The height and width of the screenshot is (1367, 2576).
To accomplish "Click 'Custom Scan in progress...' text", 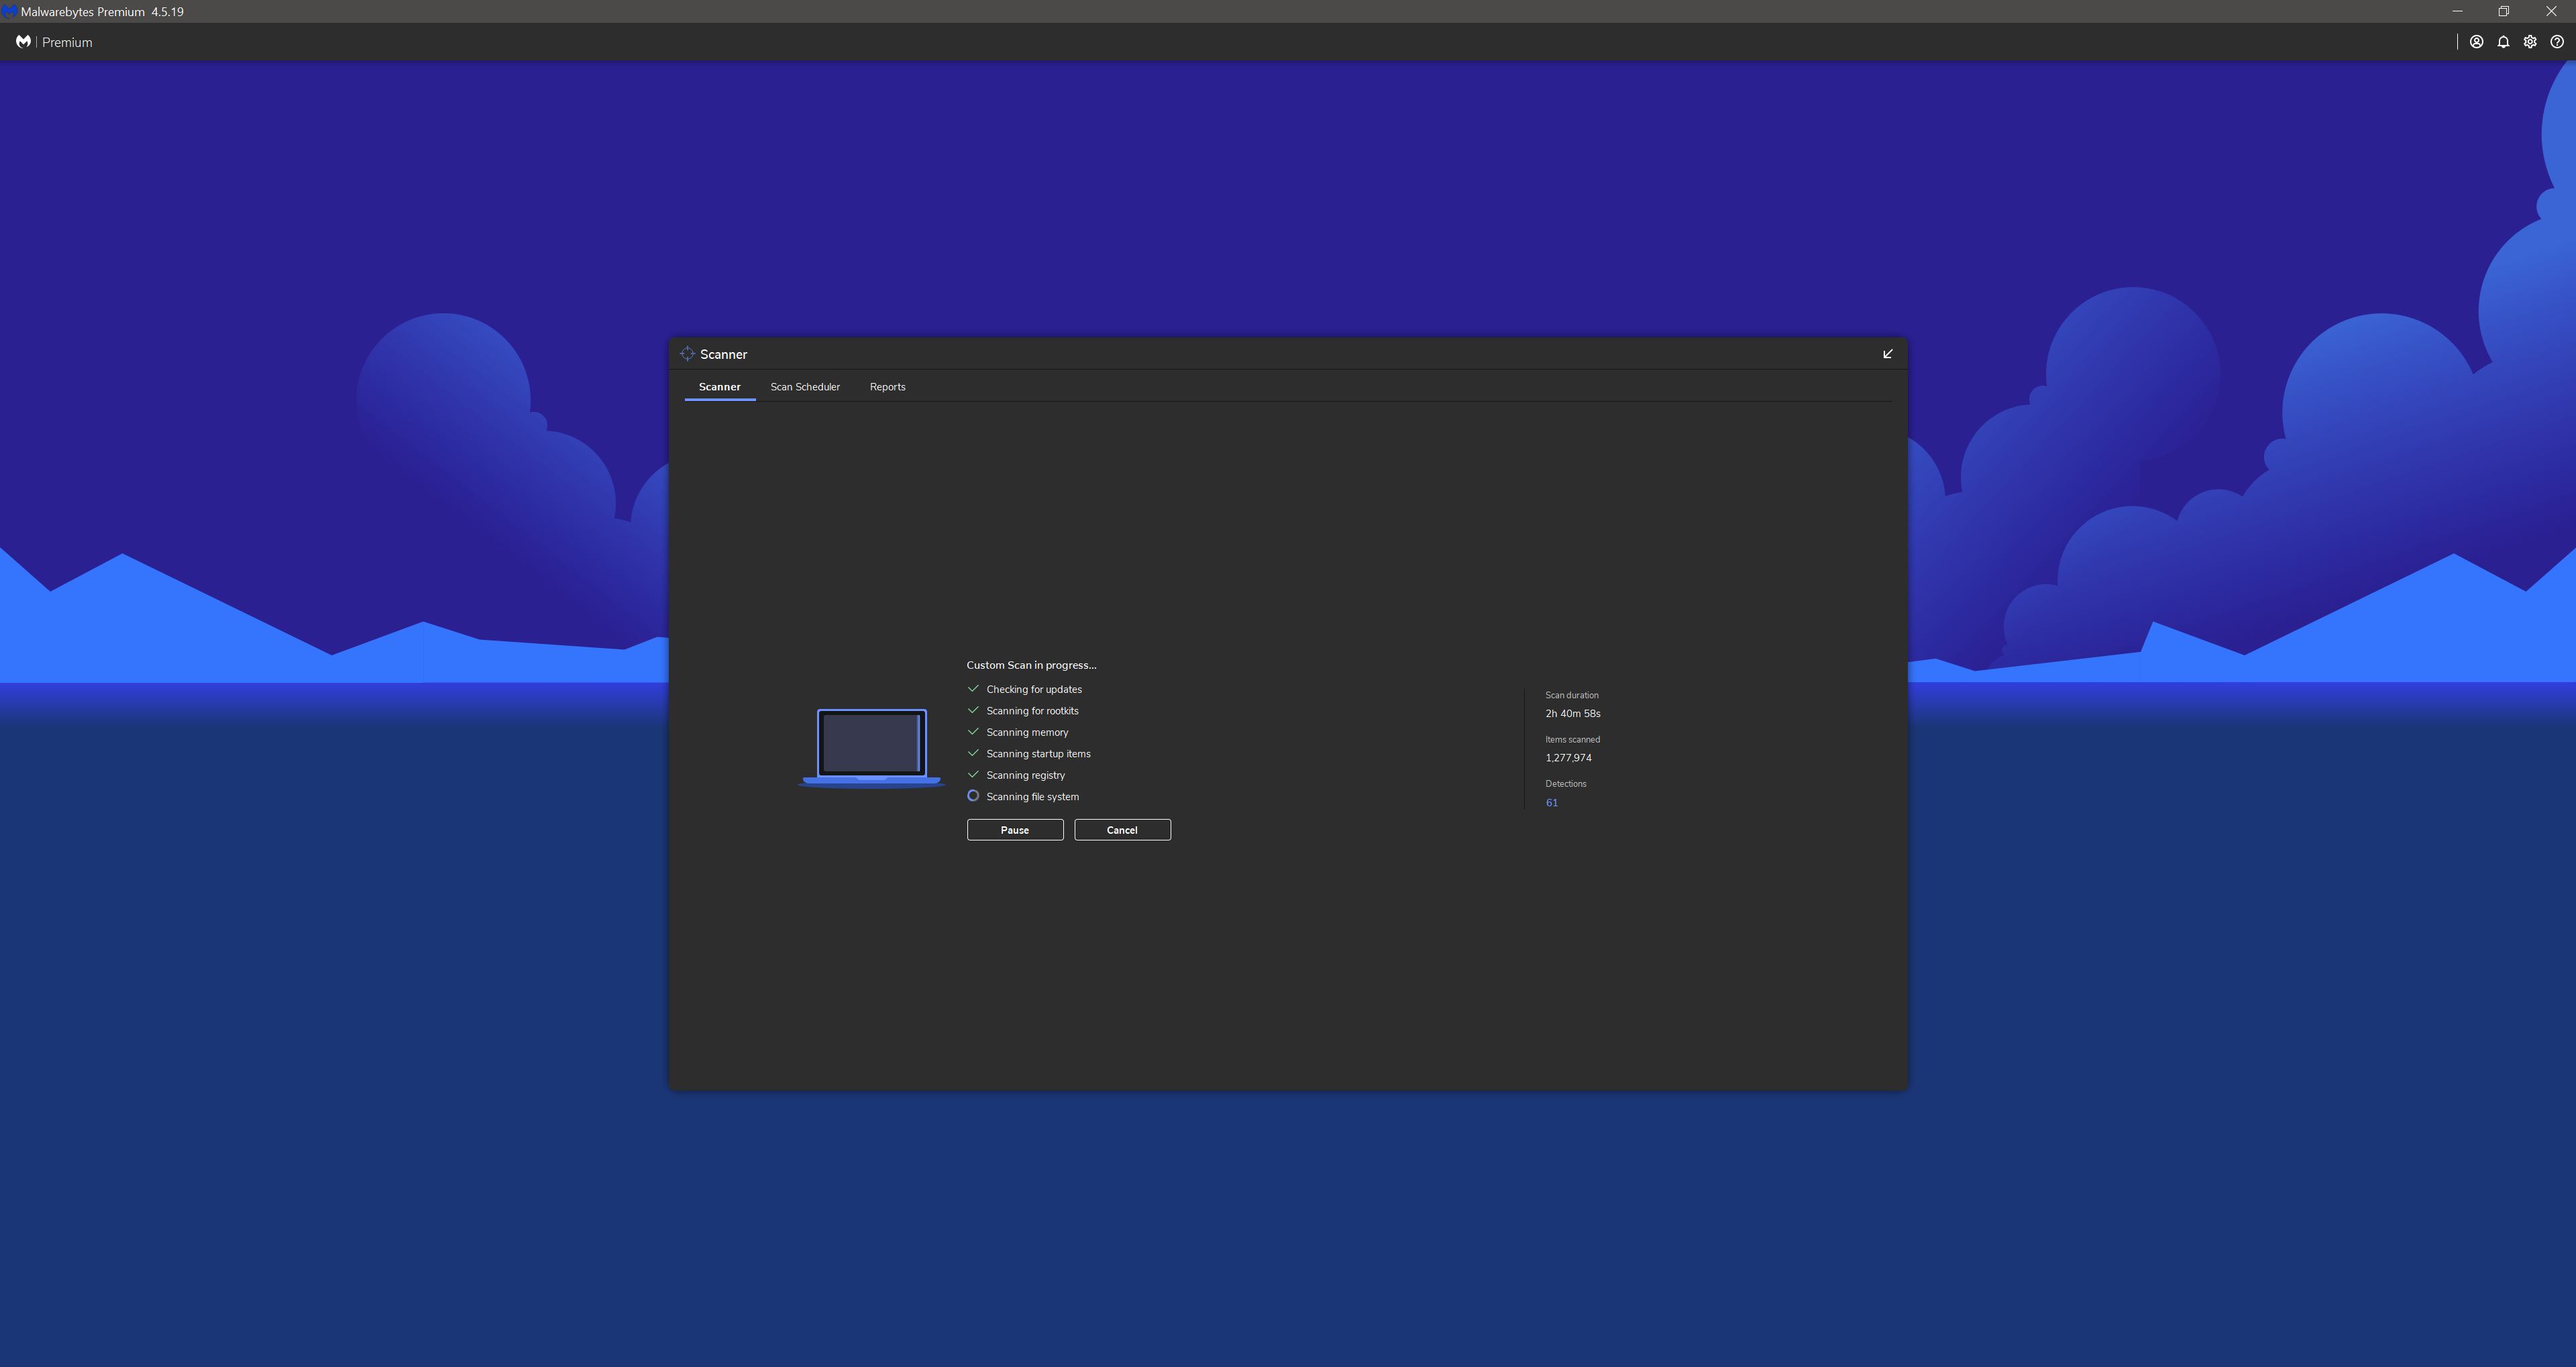I will (x=1031, y=665).
